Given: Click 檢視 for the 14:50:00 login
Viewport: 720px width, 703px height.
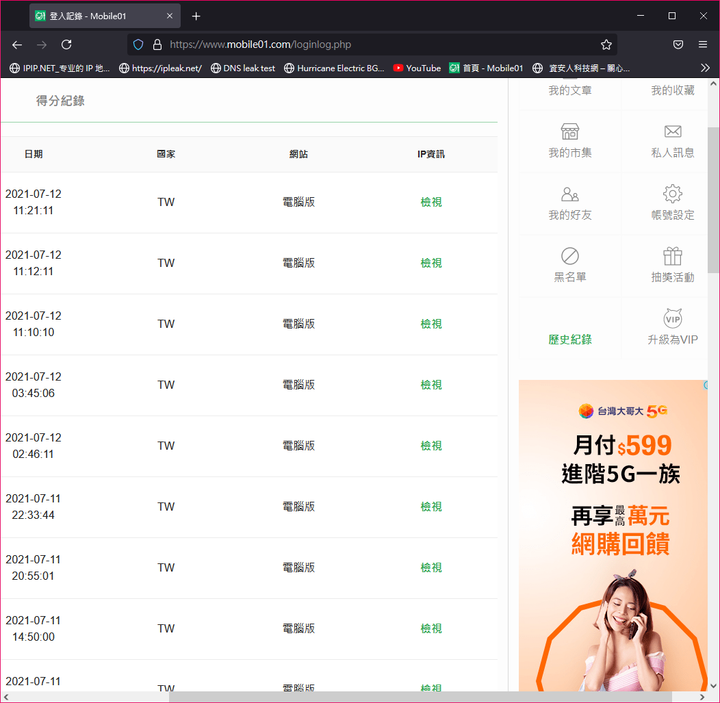Looking at the screenshot, I should (x=431, y=628).
